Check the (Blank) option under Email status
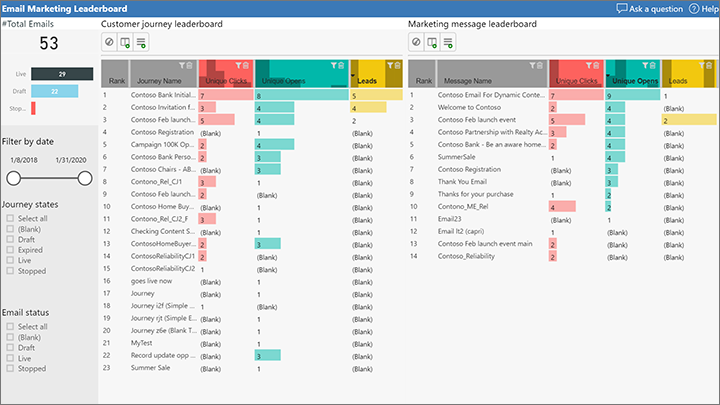The image size is (720, 405). point(10,337)
